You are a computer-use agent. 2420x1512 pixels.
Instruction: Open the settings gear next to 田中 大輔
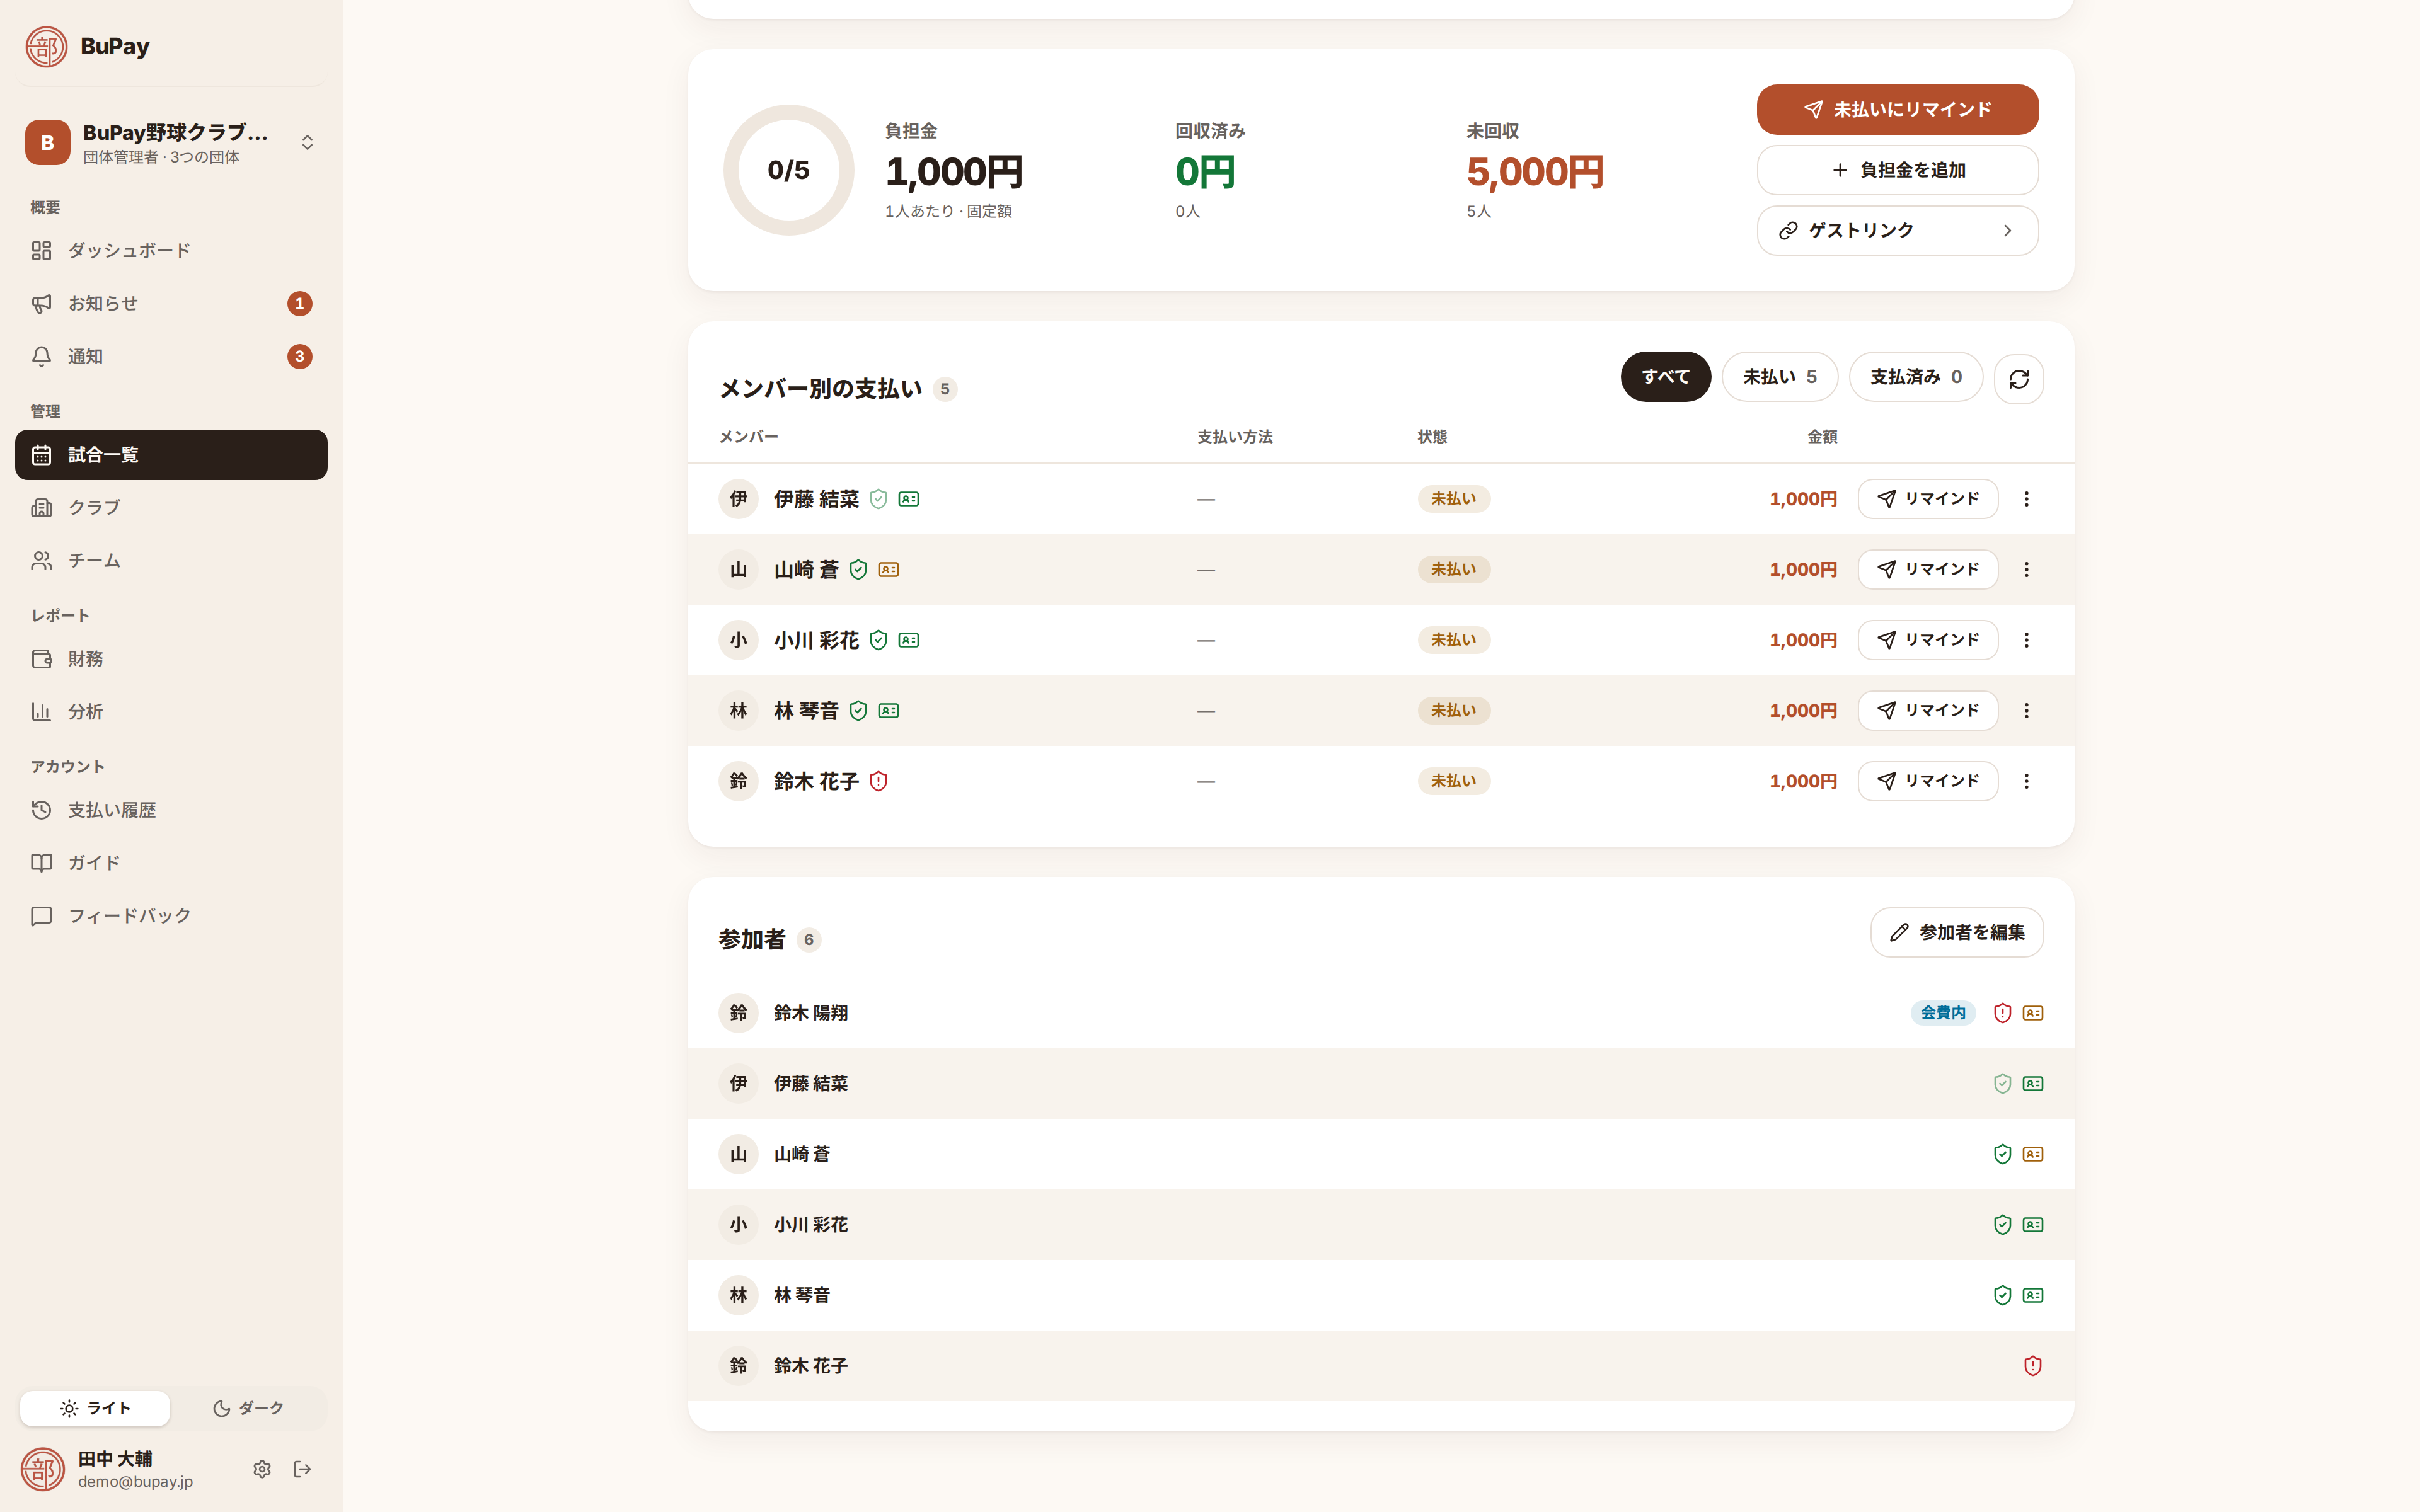pyautogui.click(x=262, y=1468)
